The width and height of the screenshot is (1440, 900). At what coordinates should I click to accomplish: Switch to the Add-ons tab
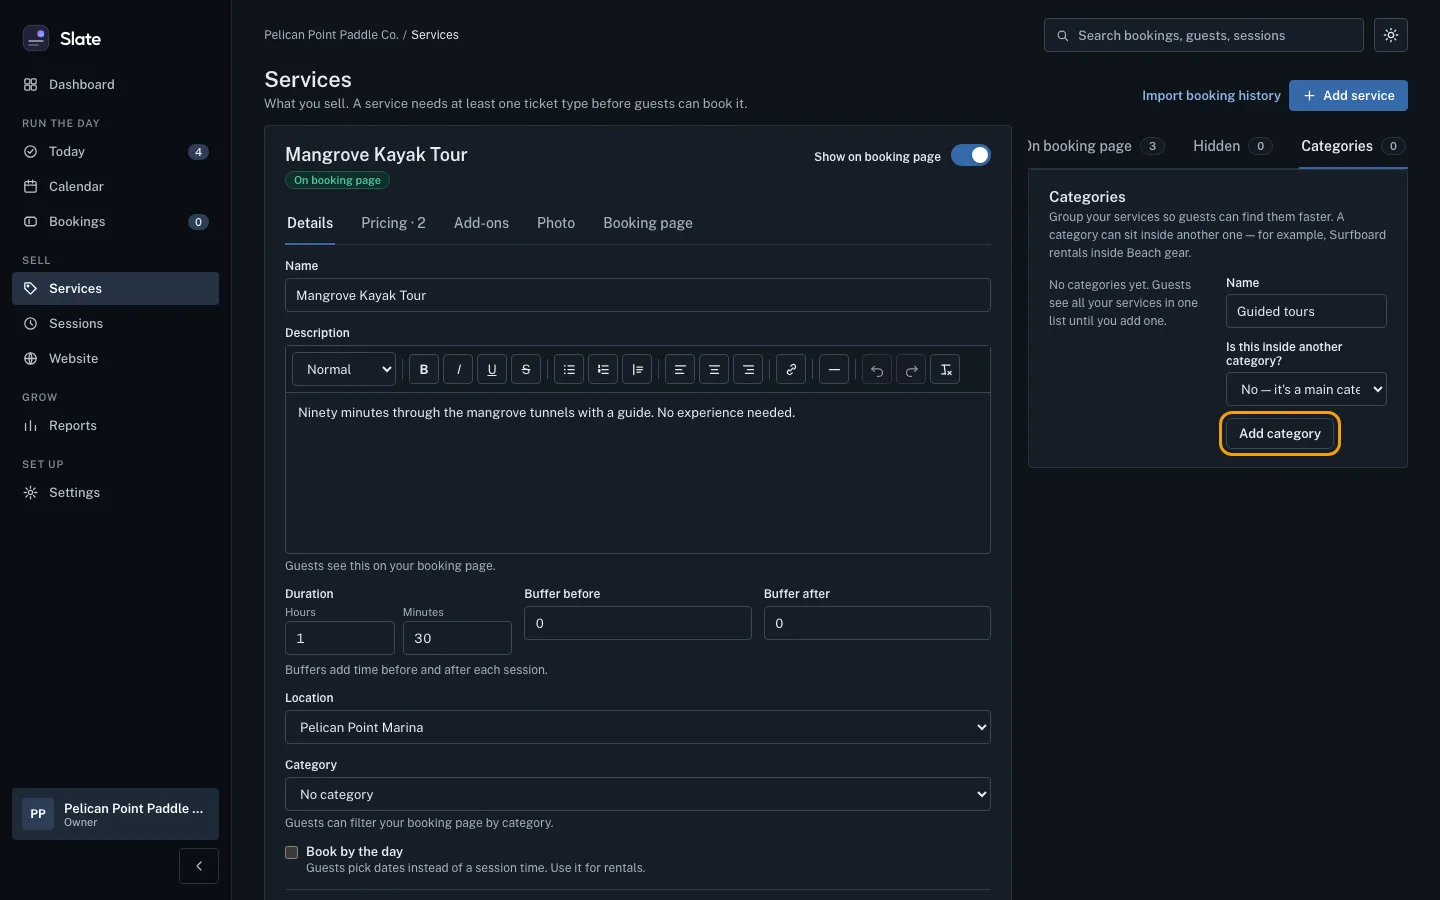click(481, 223)
